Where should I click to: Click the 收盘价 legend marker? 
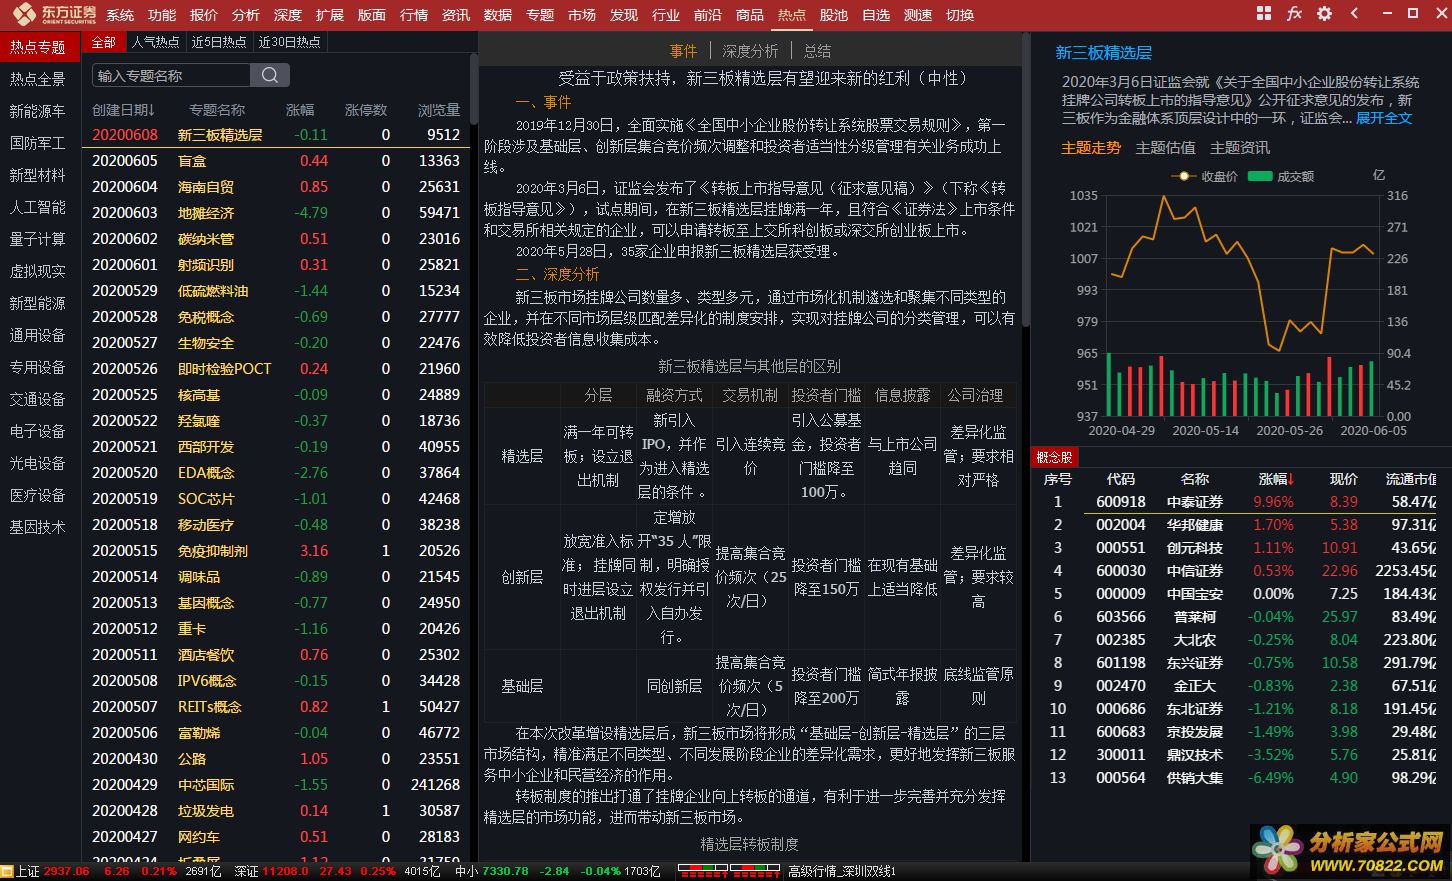1184,176
